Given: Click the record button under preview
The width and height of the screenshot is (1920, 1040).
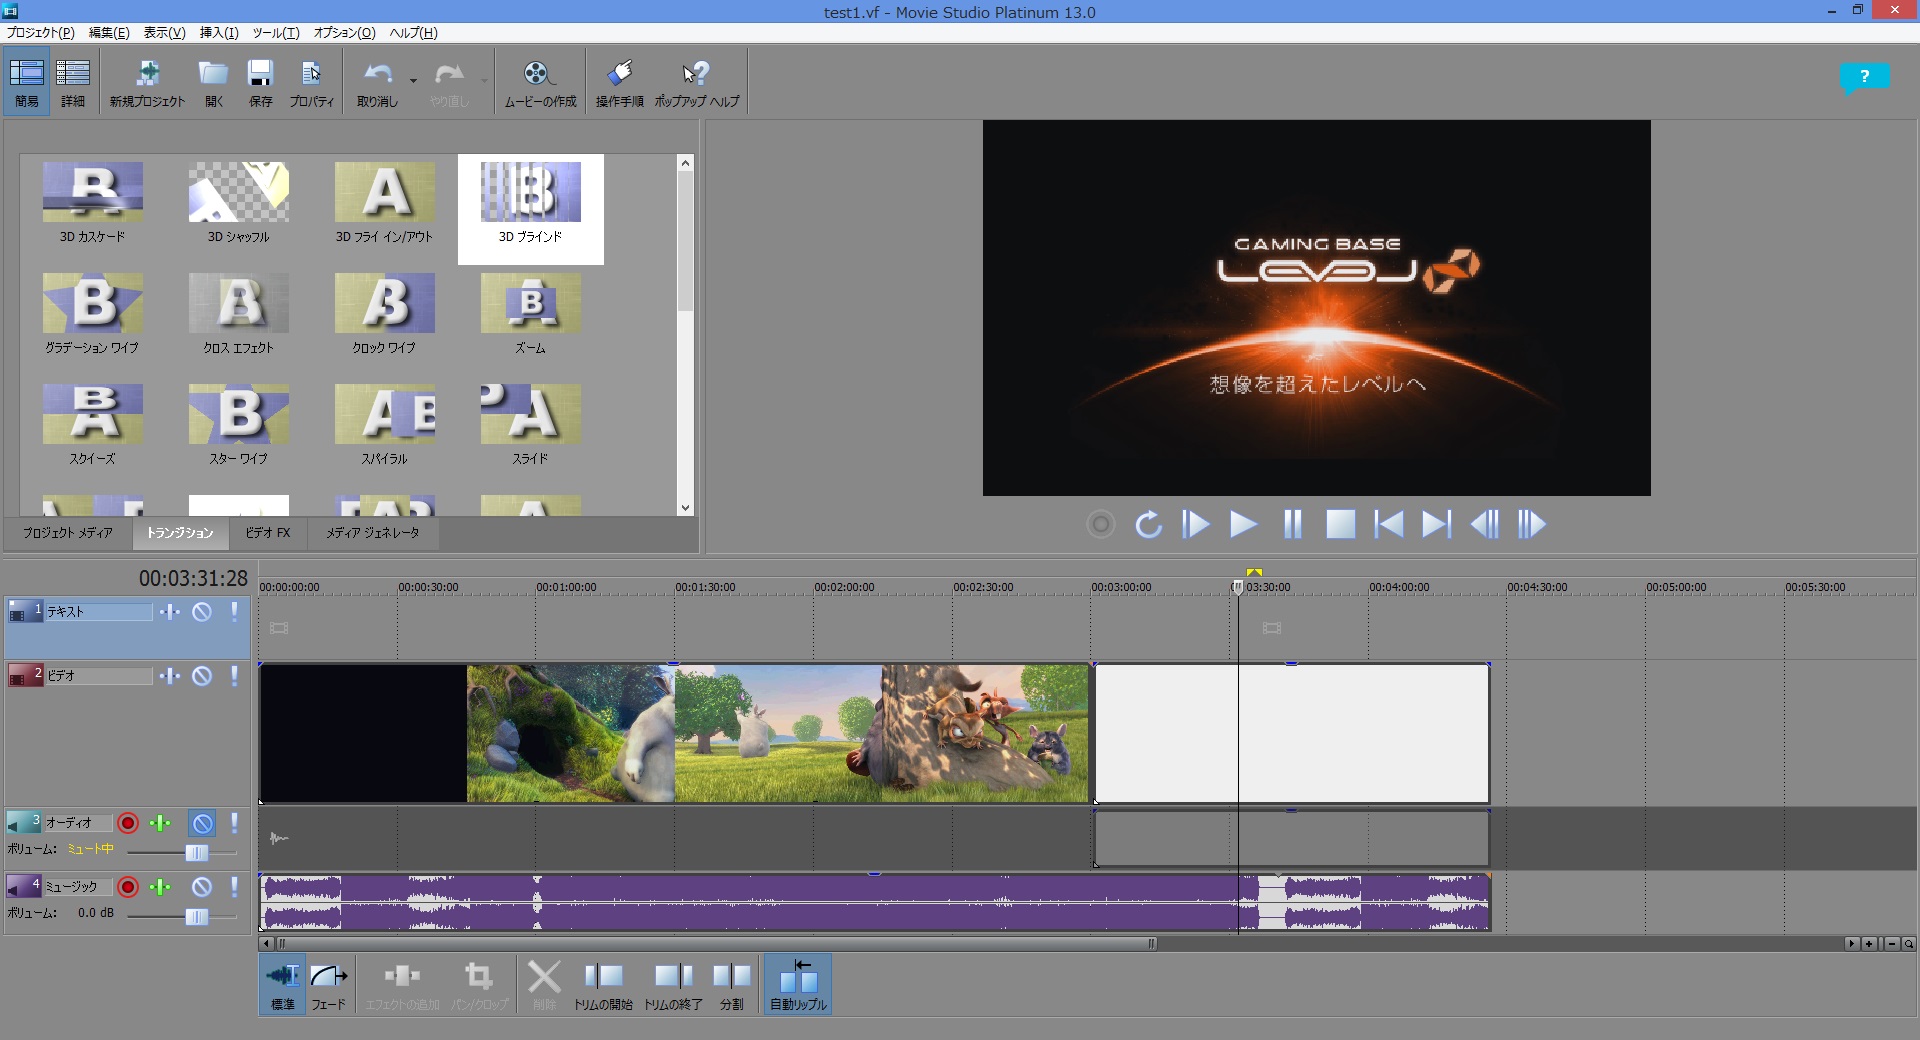Looking at the screenshot, I should (1100, 524).
